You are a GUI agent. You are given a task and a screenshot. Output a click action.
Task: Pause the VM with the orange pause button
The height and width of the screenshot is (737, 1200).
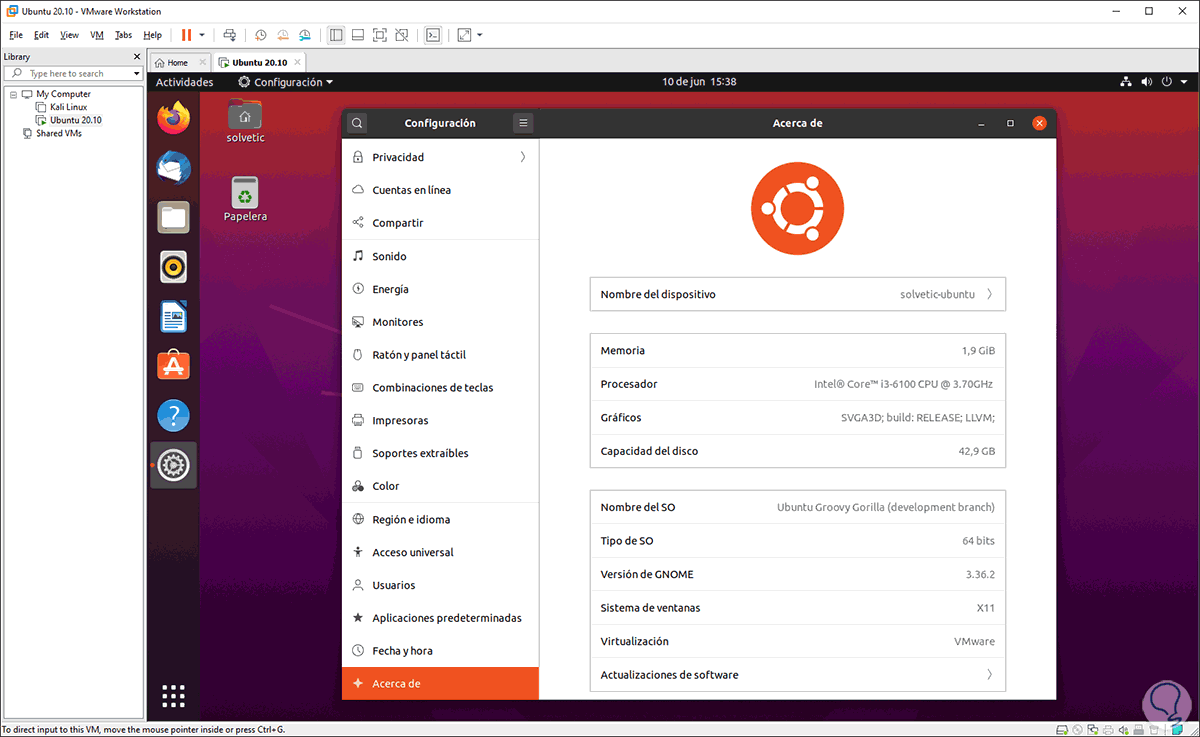[x=186, y=35]
